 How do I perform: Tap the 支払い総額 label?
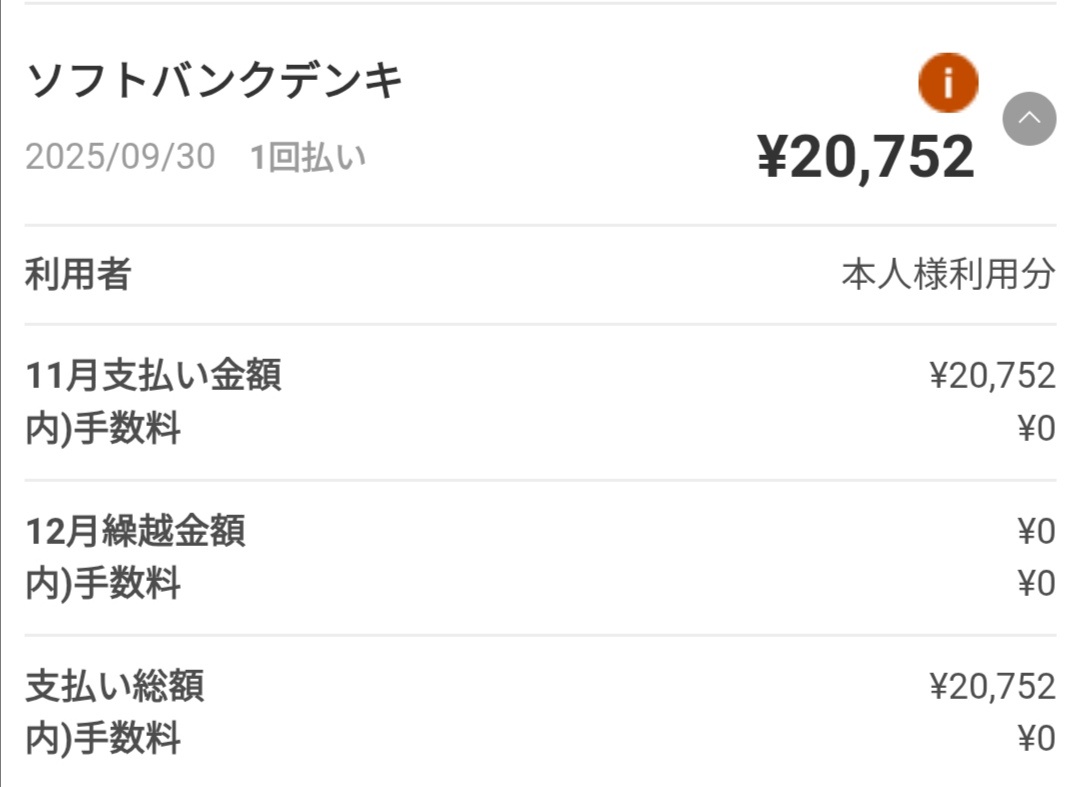coord(115,686)
